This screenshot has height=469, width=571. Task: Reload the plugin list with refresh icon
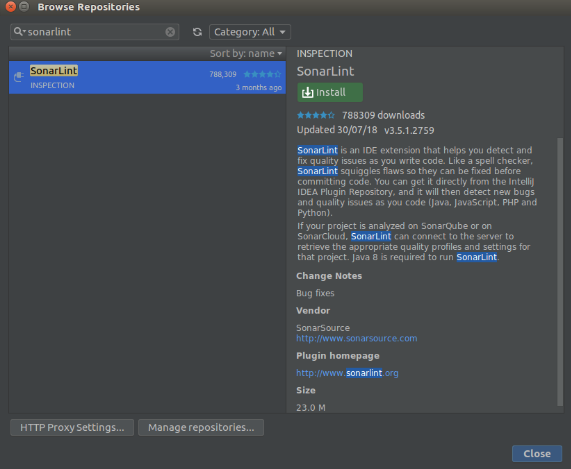coord(197,32)
